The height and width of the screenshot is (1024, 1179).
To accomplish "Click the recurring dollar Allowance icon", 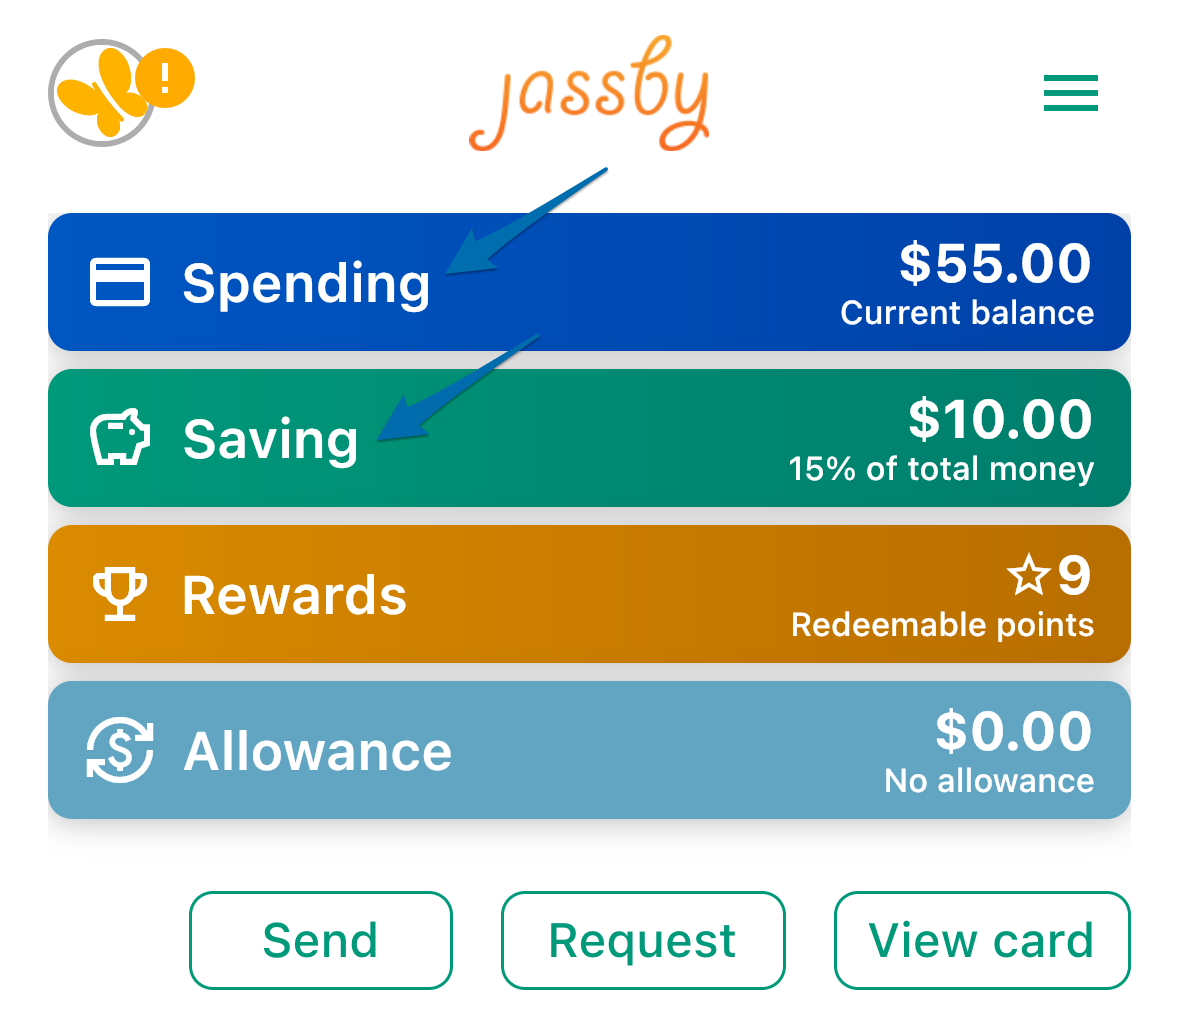I will point(120,750).
